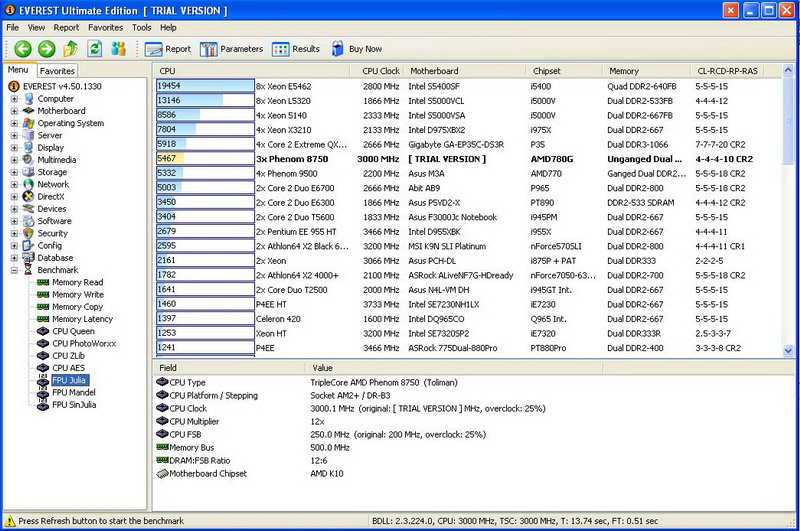The image size is (800, 531).
Task: Open the Report menu
Action: 66,28
